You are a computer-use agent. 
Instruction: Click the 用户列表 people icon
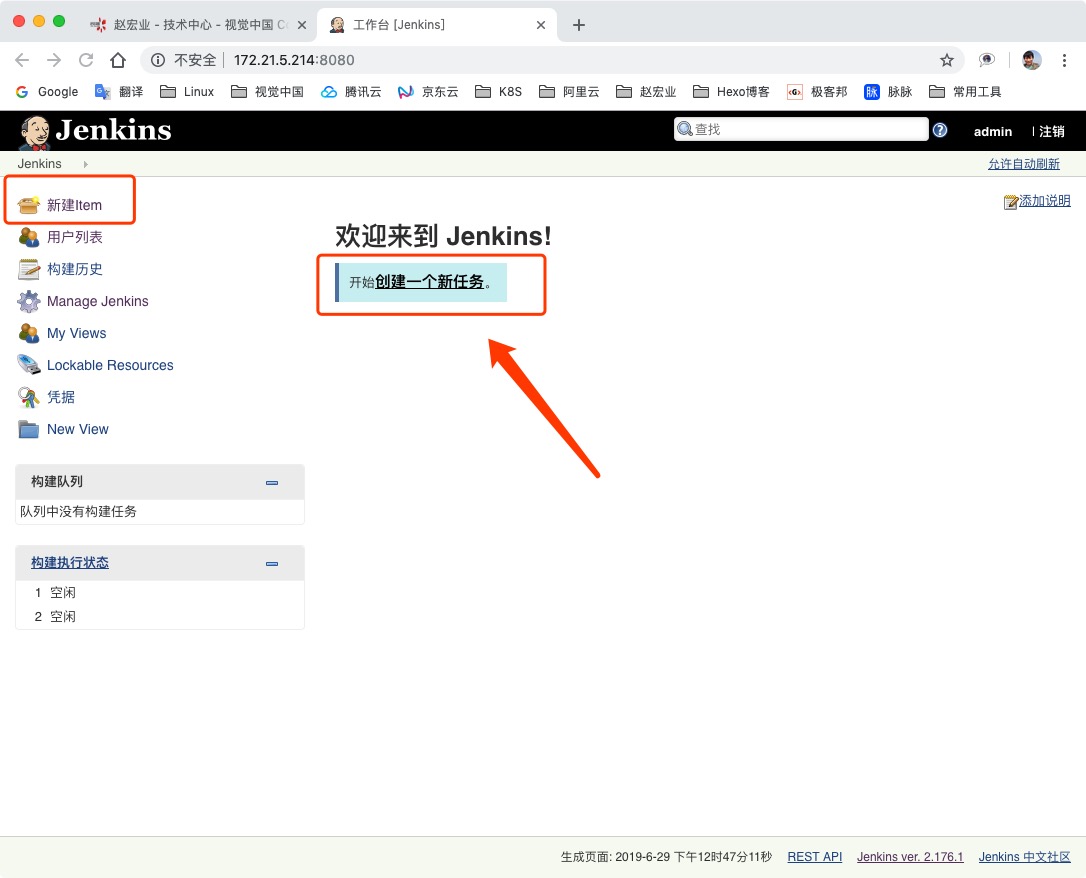pyautogui.click(x=28, y=237)
